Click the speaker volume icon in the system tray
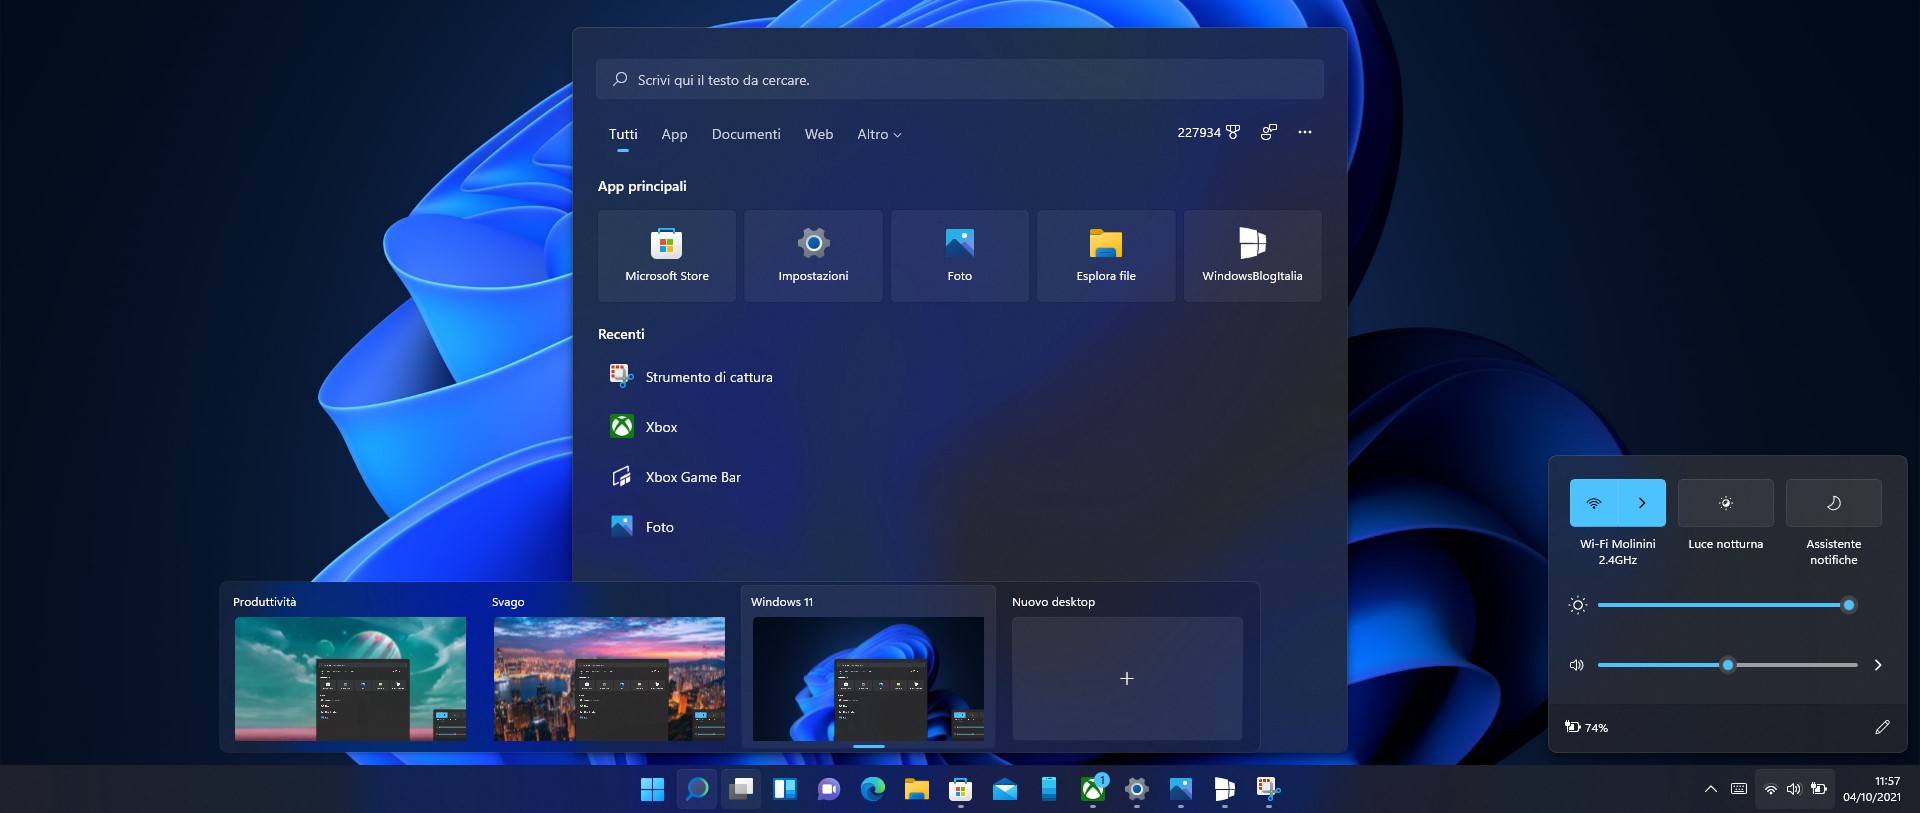Image resolution: width=1920 pixels, height=813 pixels. pos(1794,789)
